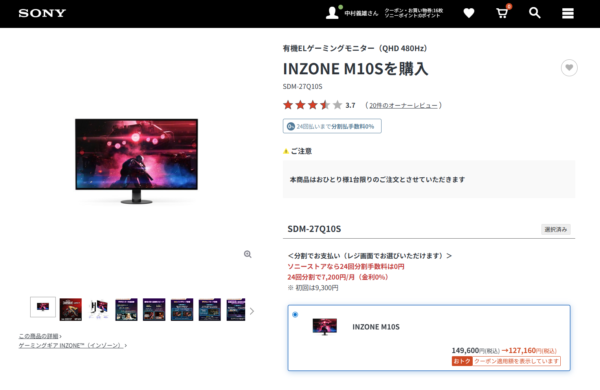
Task: Click the main monitor product image
Action: pyautogui.click(x=137, y=161)
